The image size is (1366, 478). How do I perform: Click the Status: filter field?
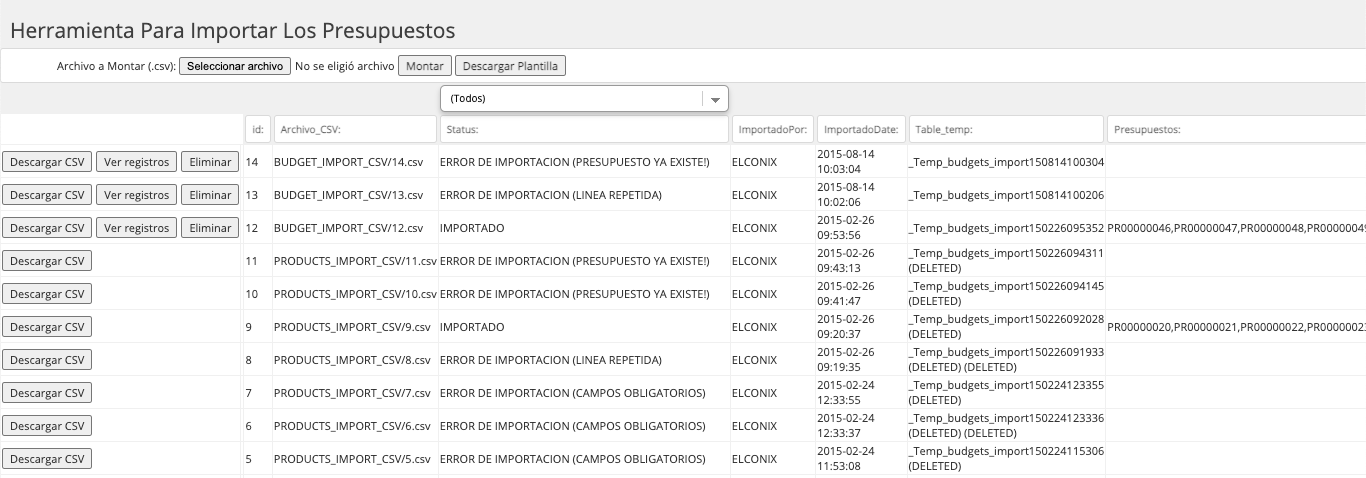tap(584, 129)
